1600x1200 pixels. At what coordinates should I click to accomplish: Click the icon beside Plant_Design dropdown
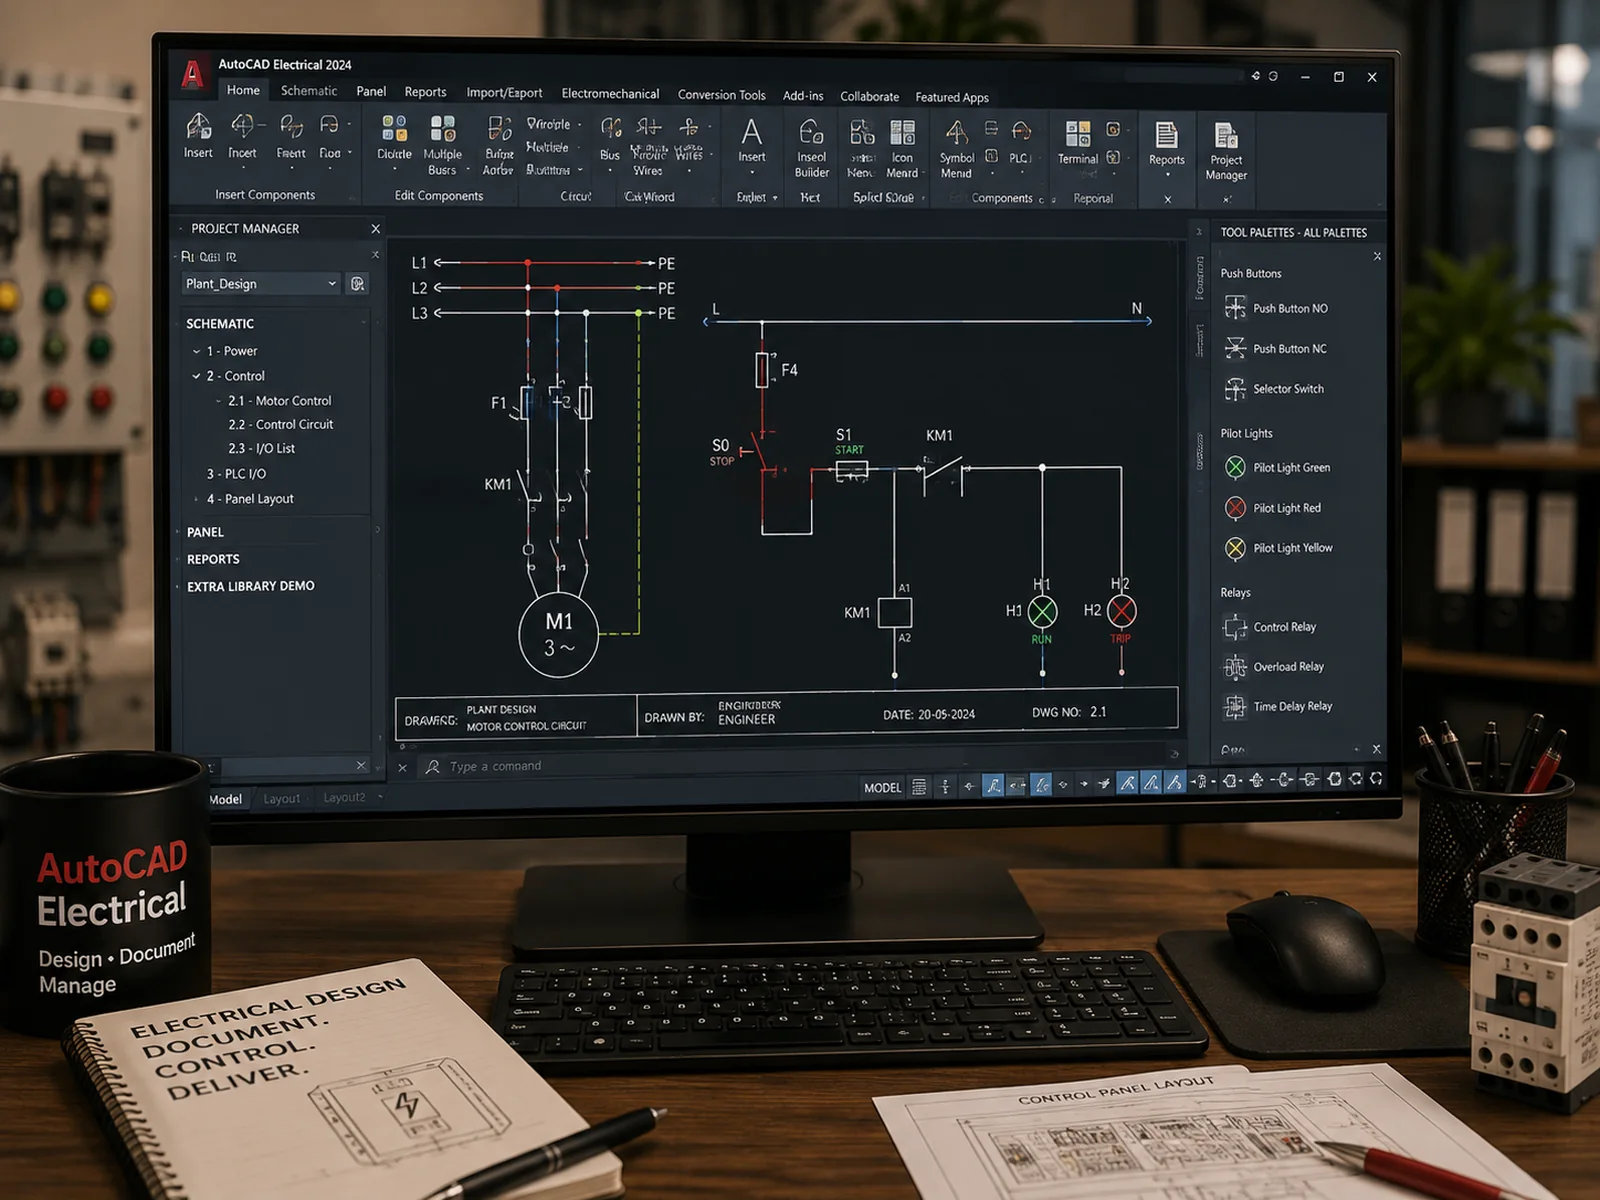point(357,284)
